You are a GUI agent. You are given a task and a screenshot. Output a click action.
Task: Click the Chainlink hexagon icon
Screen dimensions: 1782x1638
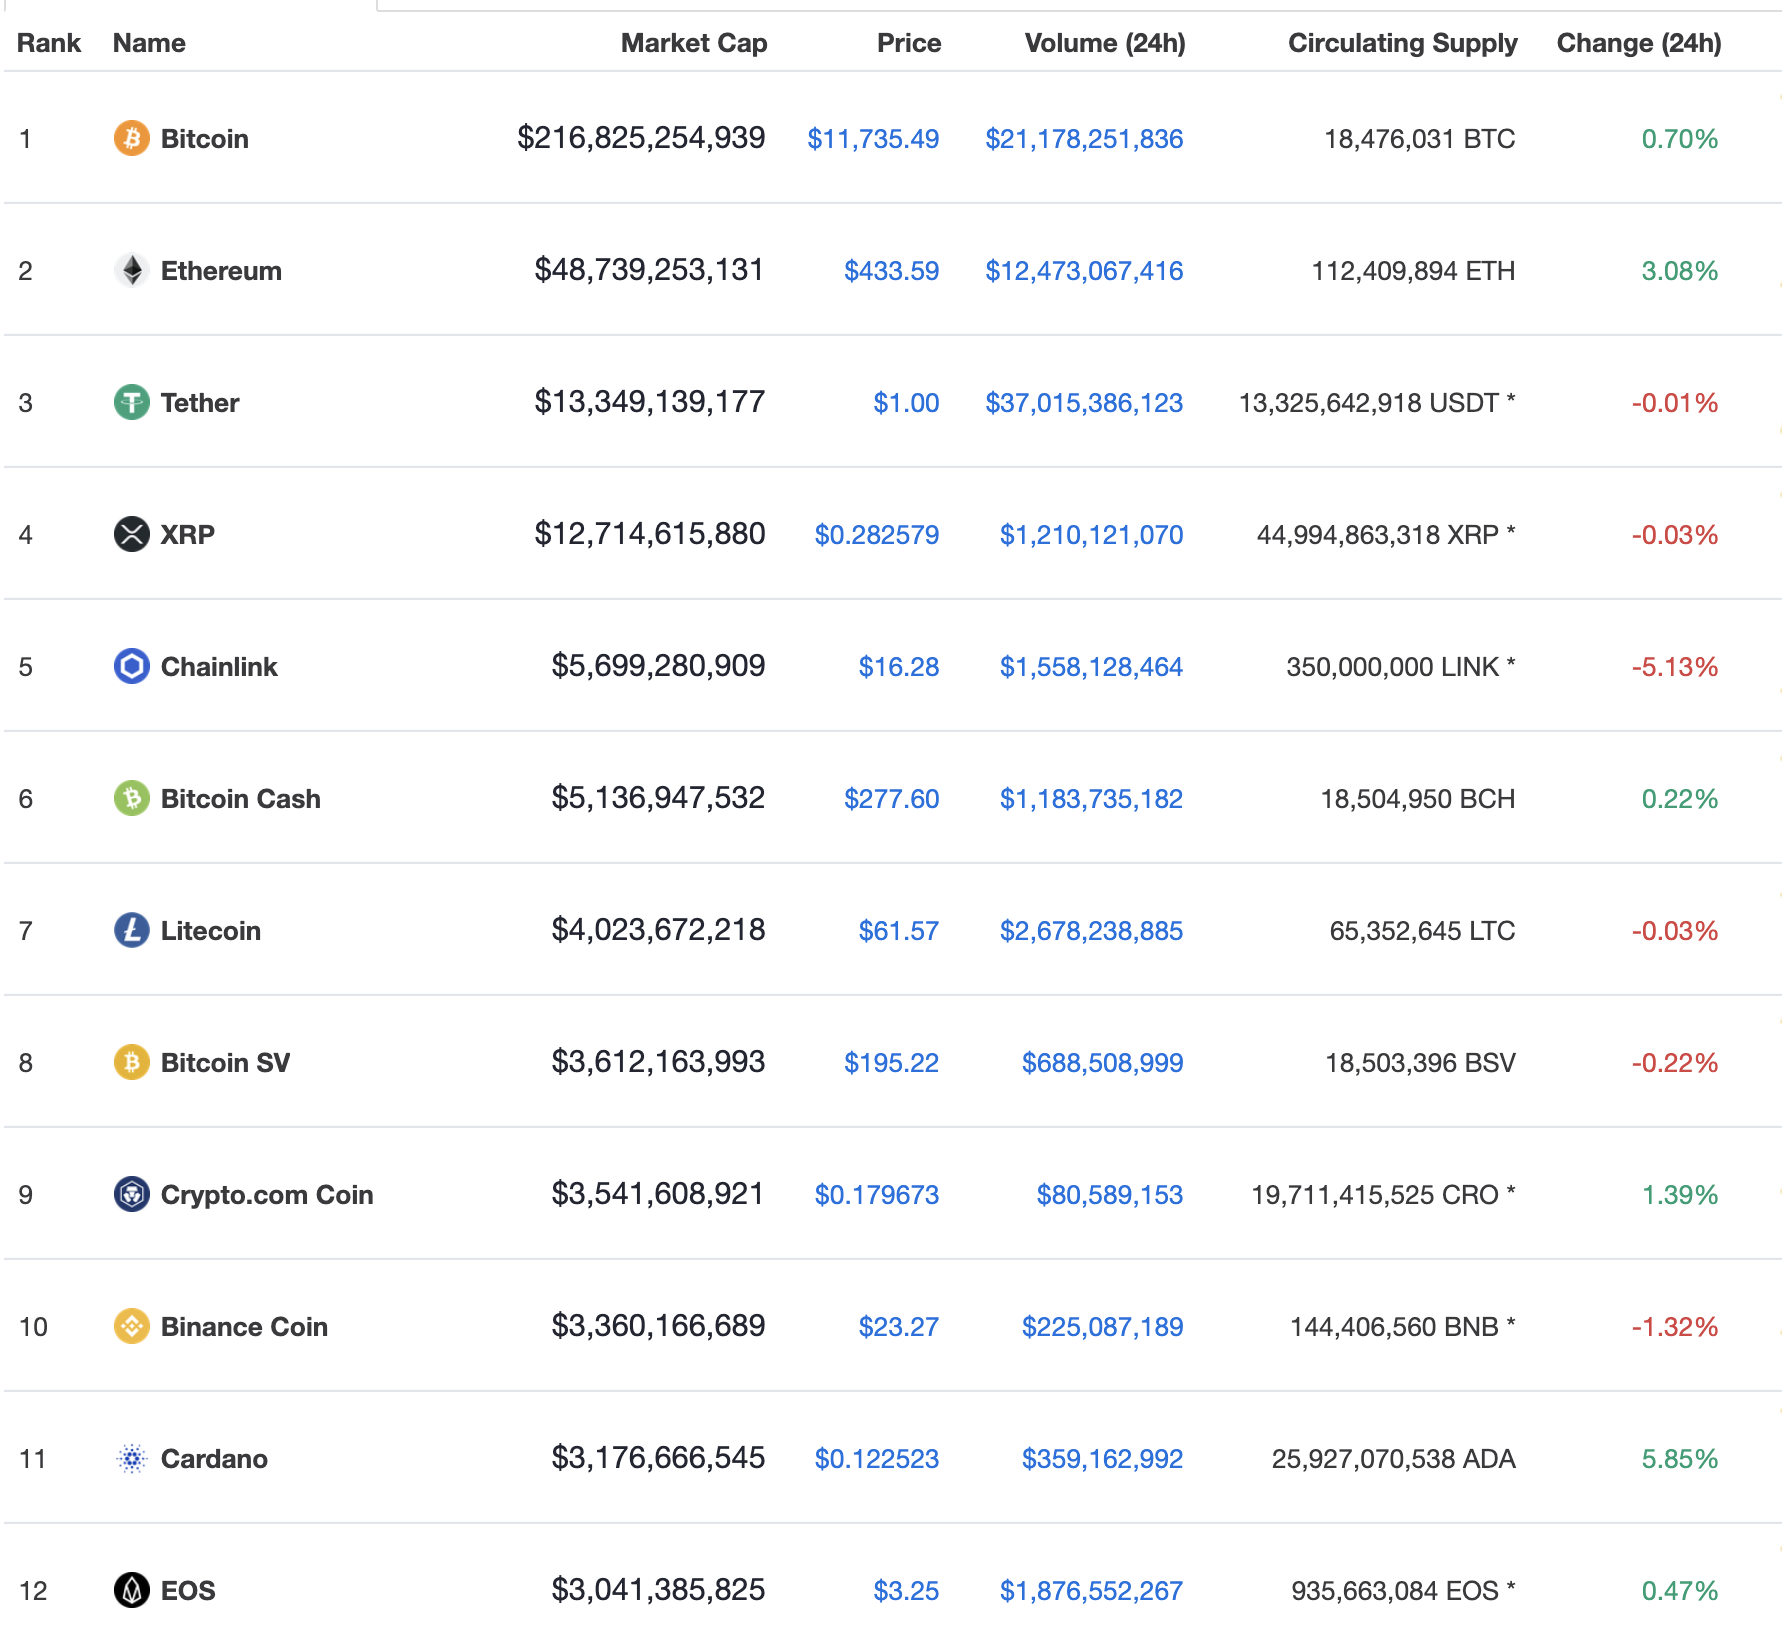[131, 666]
